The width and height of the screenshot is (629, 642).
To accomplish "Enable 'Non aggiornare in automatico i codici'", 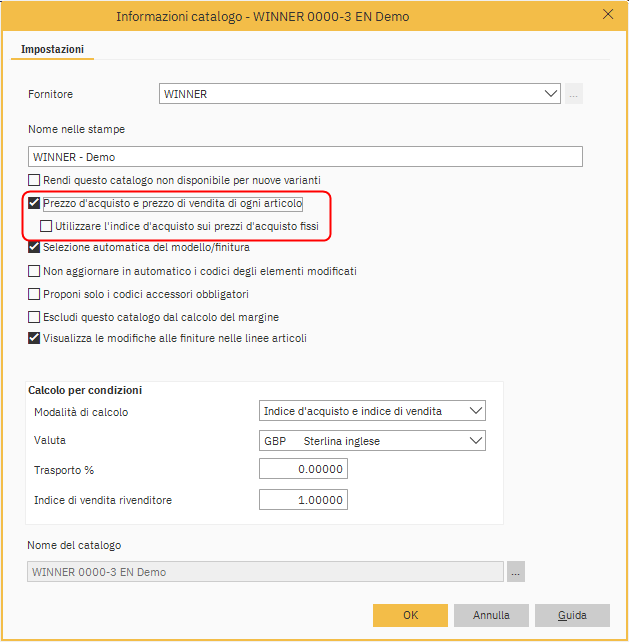I will pyautogui.click(x=35, y=271).
